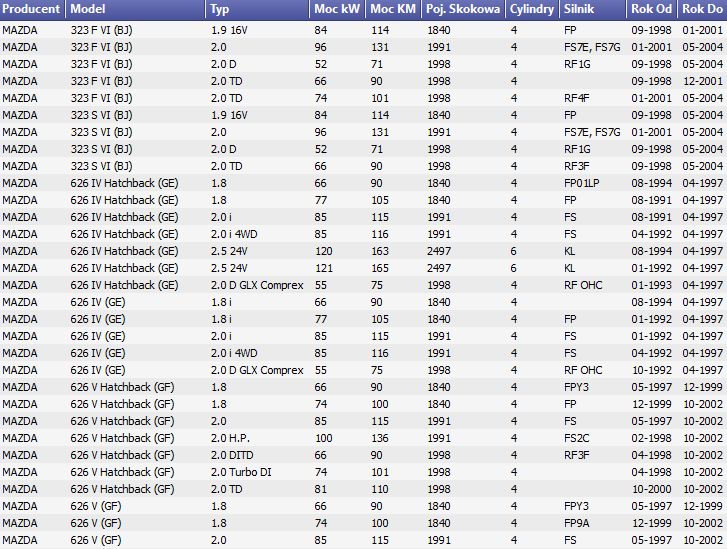The height and width of the screenshot is (549, 727).
Task: Sort by the Moc KM header
Action: 394,9
